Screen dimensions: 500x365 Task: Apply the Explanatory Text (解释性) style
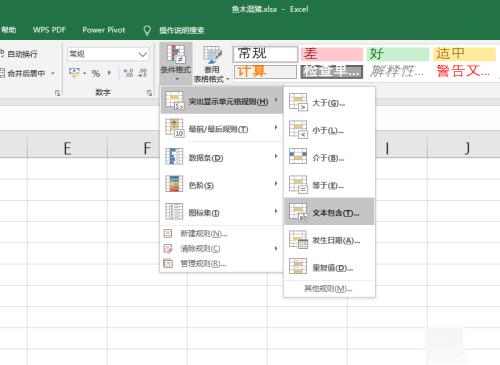click(398, 71)
